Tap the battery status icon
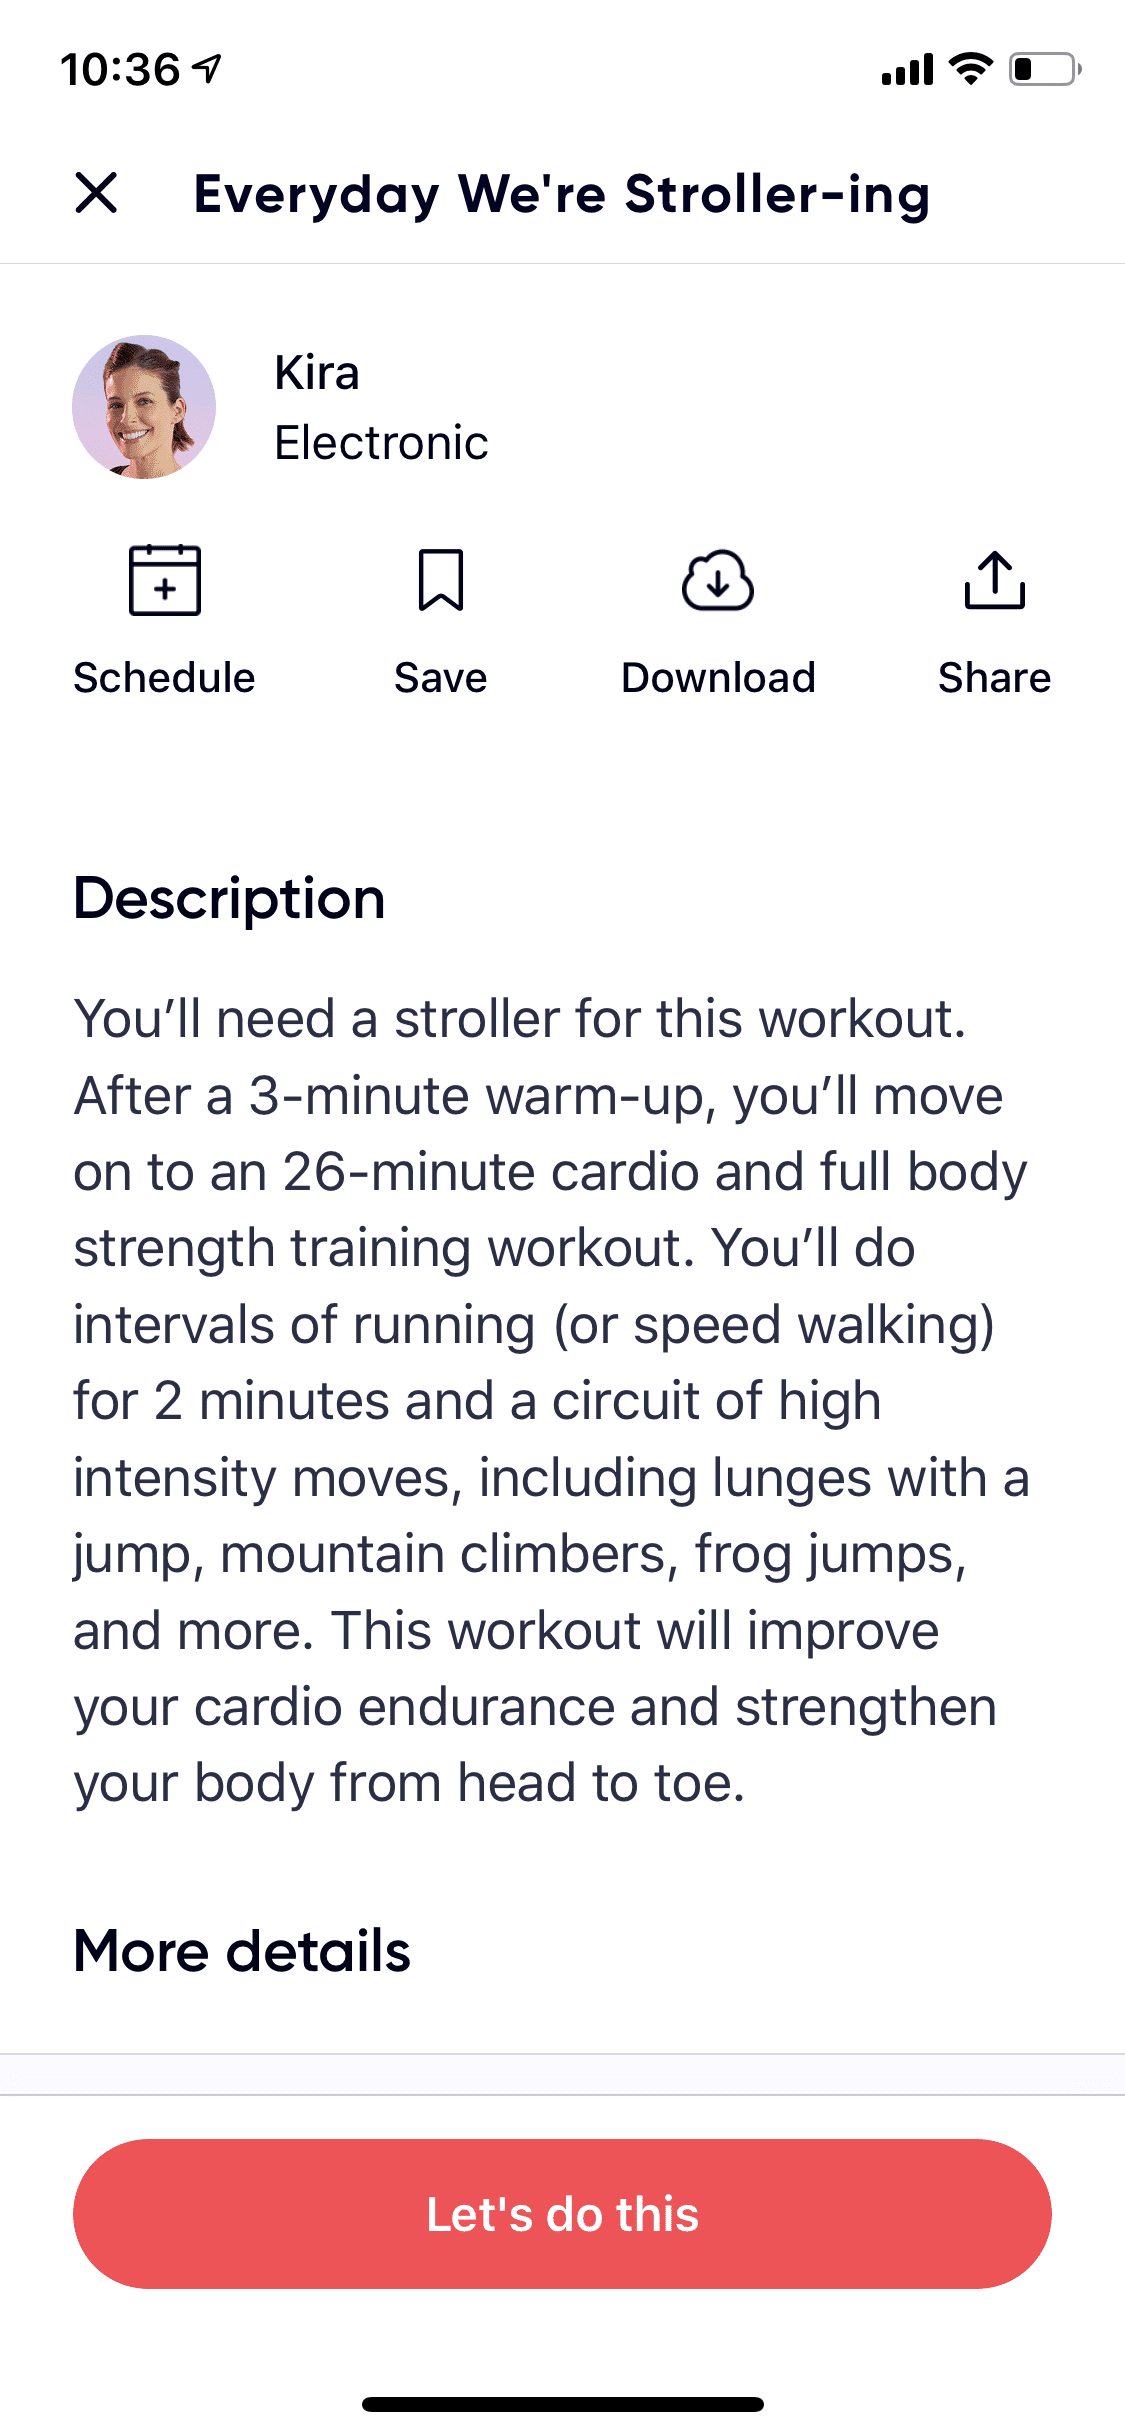This screenshot has width=1125, height=2436. pyautogui.click(x=1045, y=69)
